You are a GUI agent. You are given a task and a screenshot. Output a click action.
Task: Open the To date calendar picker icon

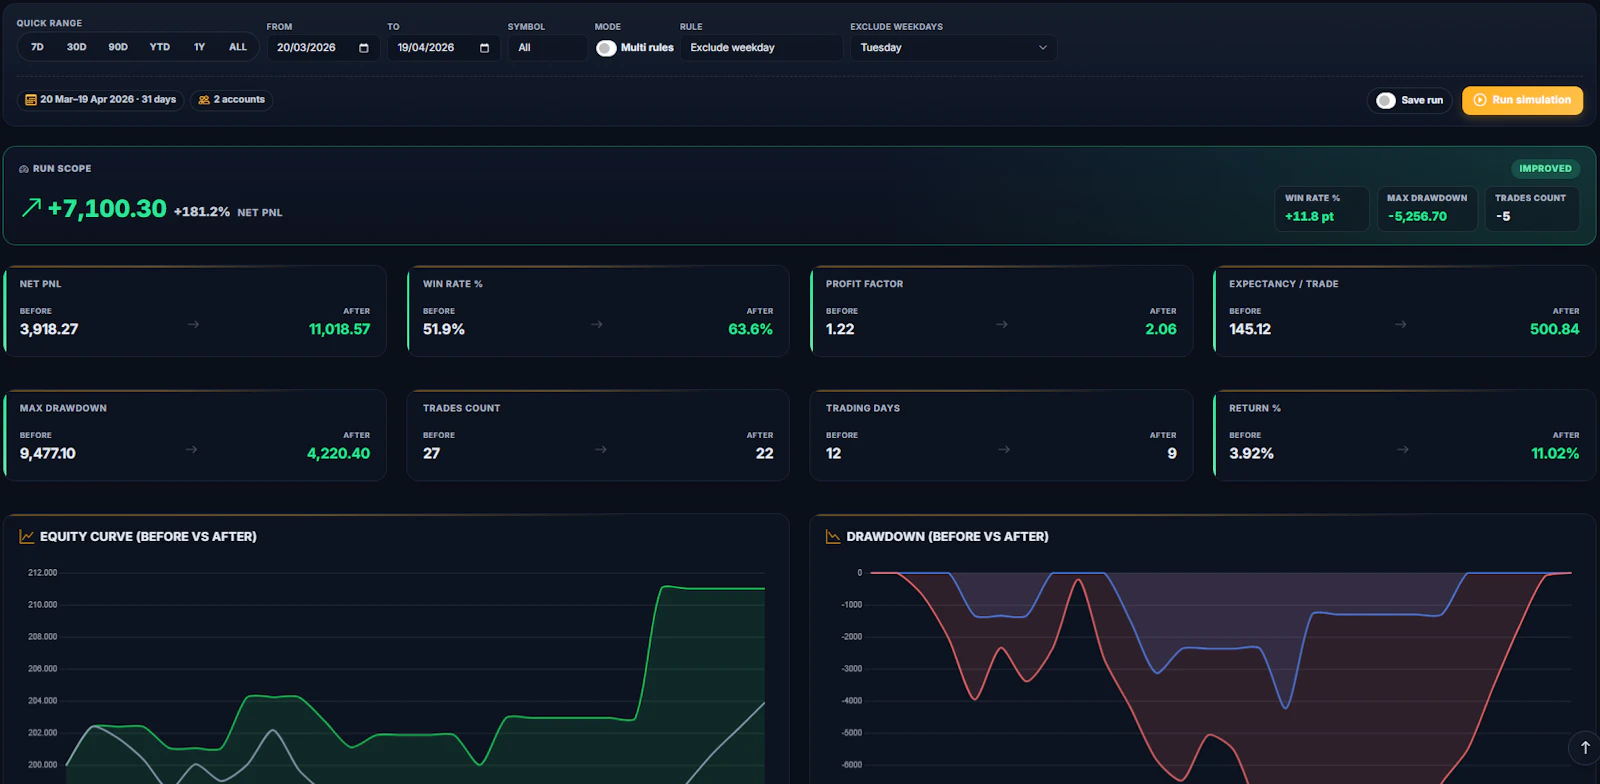click(485, 48)
